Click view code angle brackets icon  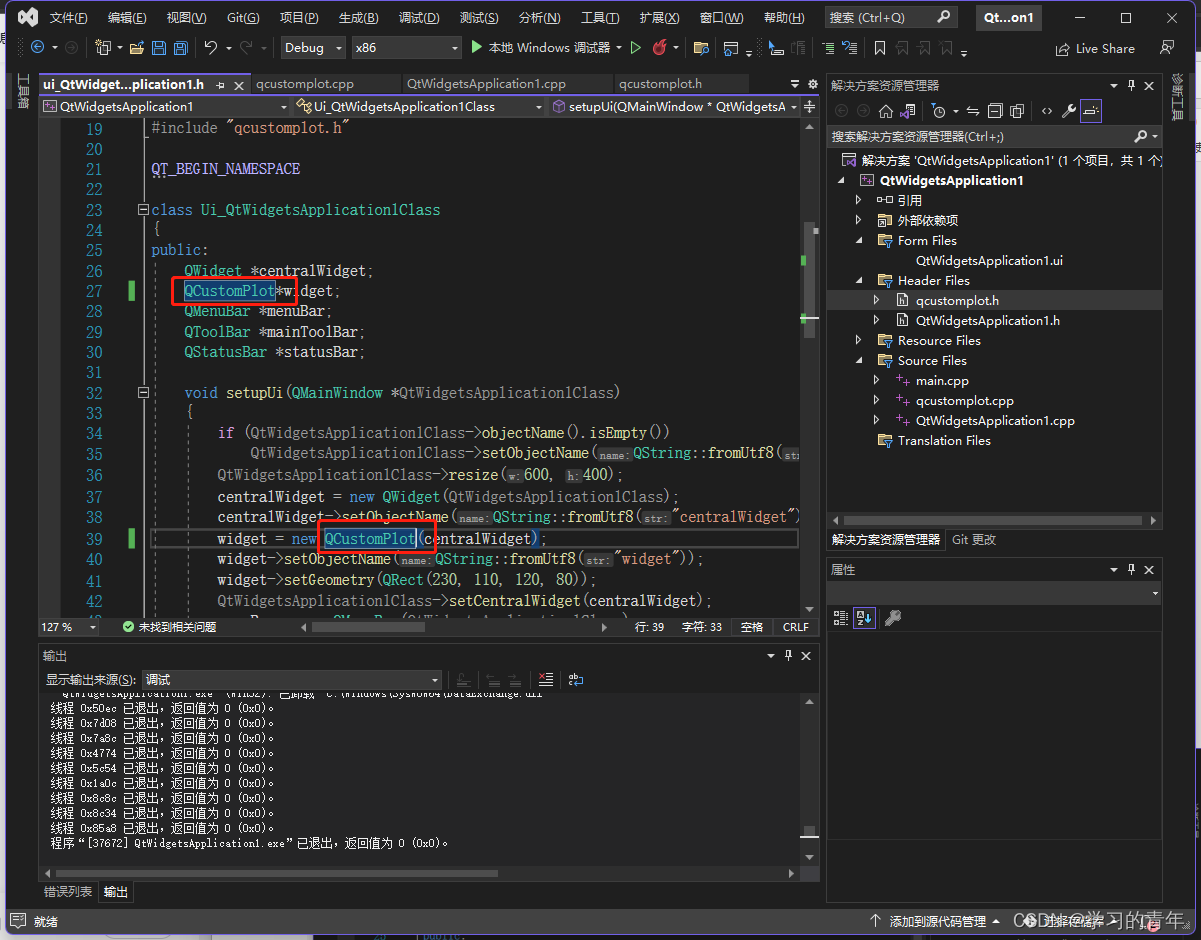[1046, 111]
